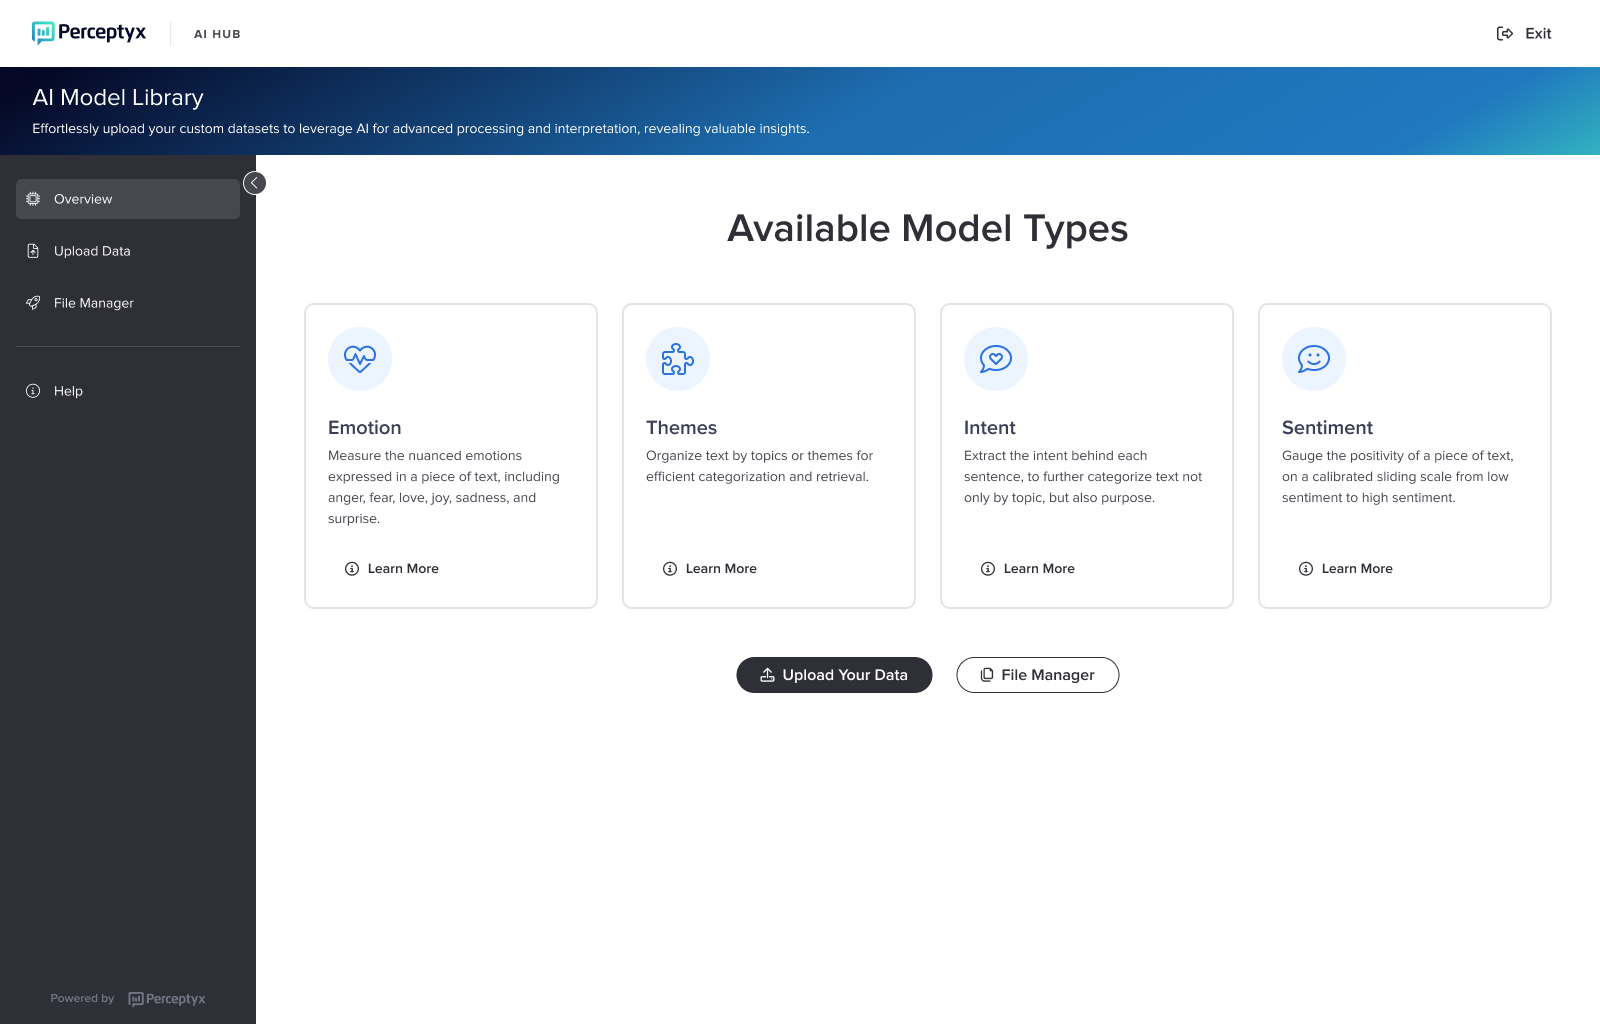
Task: Click the Help info icon in sidebar
Action: point(33,391)
